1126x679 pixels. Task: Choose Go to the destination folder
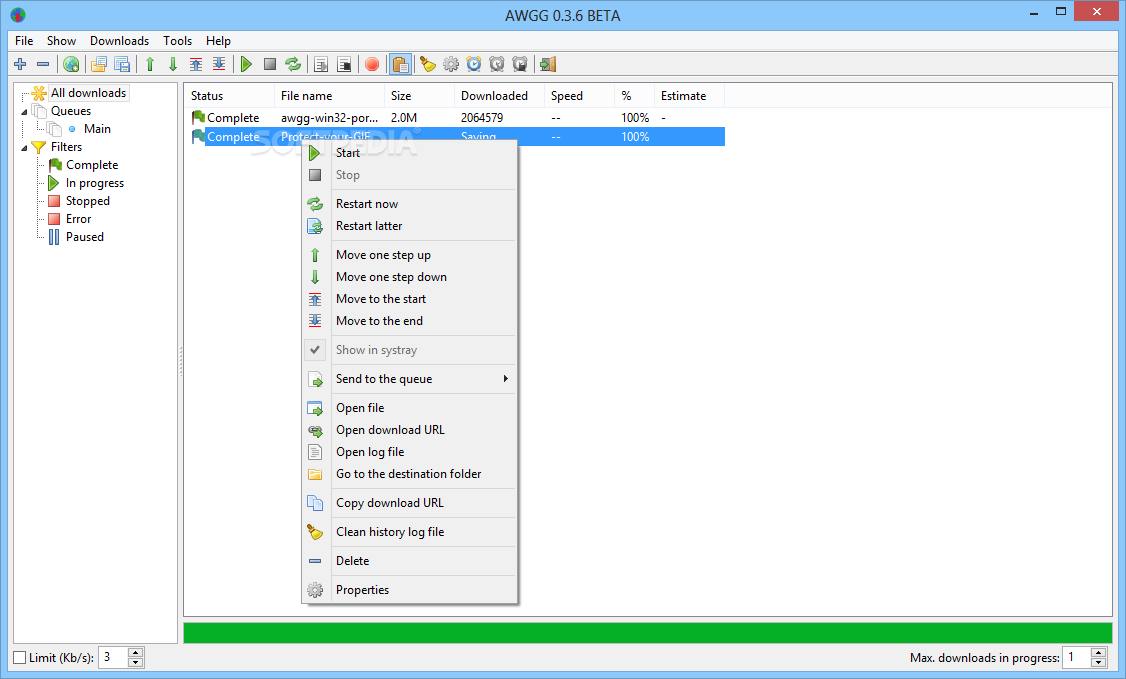pyautogui.click(x=409, y=474)
